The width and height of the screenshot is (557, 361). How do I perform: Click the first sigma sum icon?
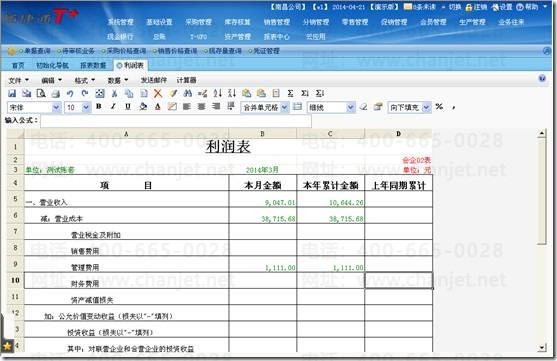point(290,93)
